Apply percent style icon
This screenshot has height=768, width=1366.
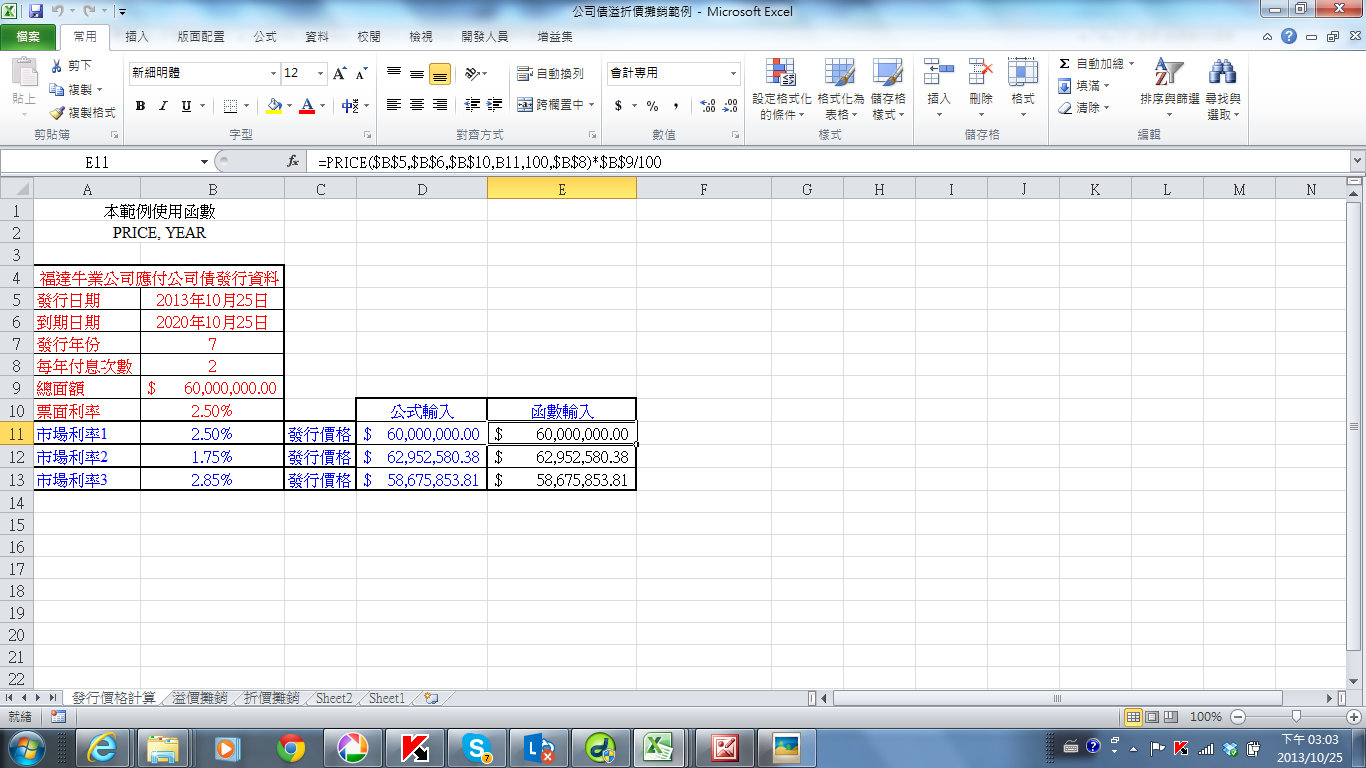652,105
